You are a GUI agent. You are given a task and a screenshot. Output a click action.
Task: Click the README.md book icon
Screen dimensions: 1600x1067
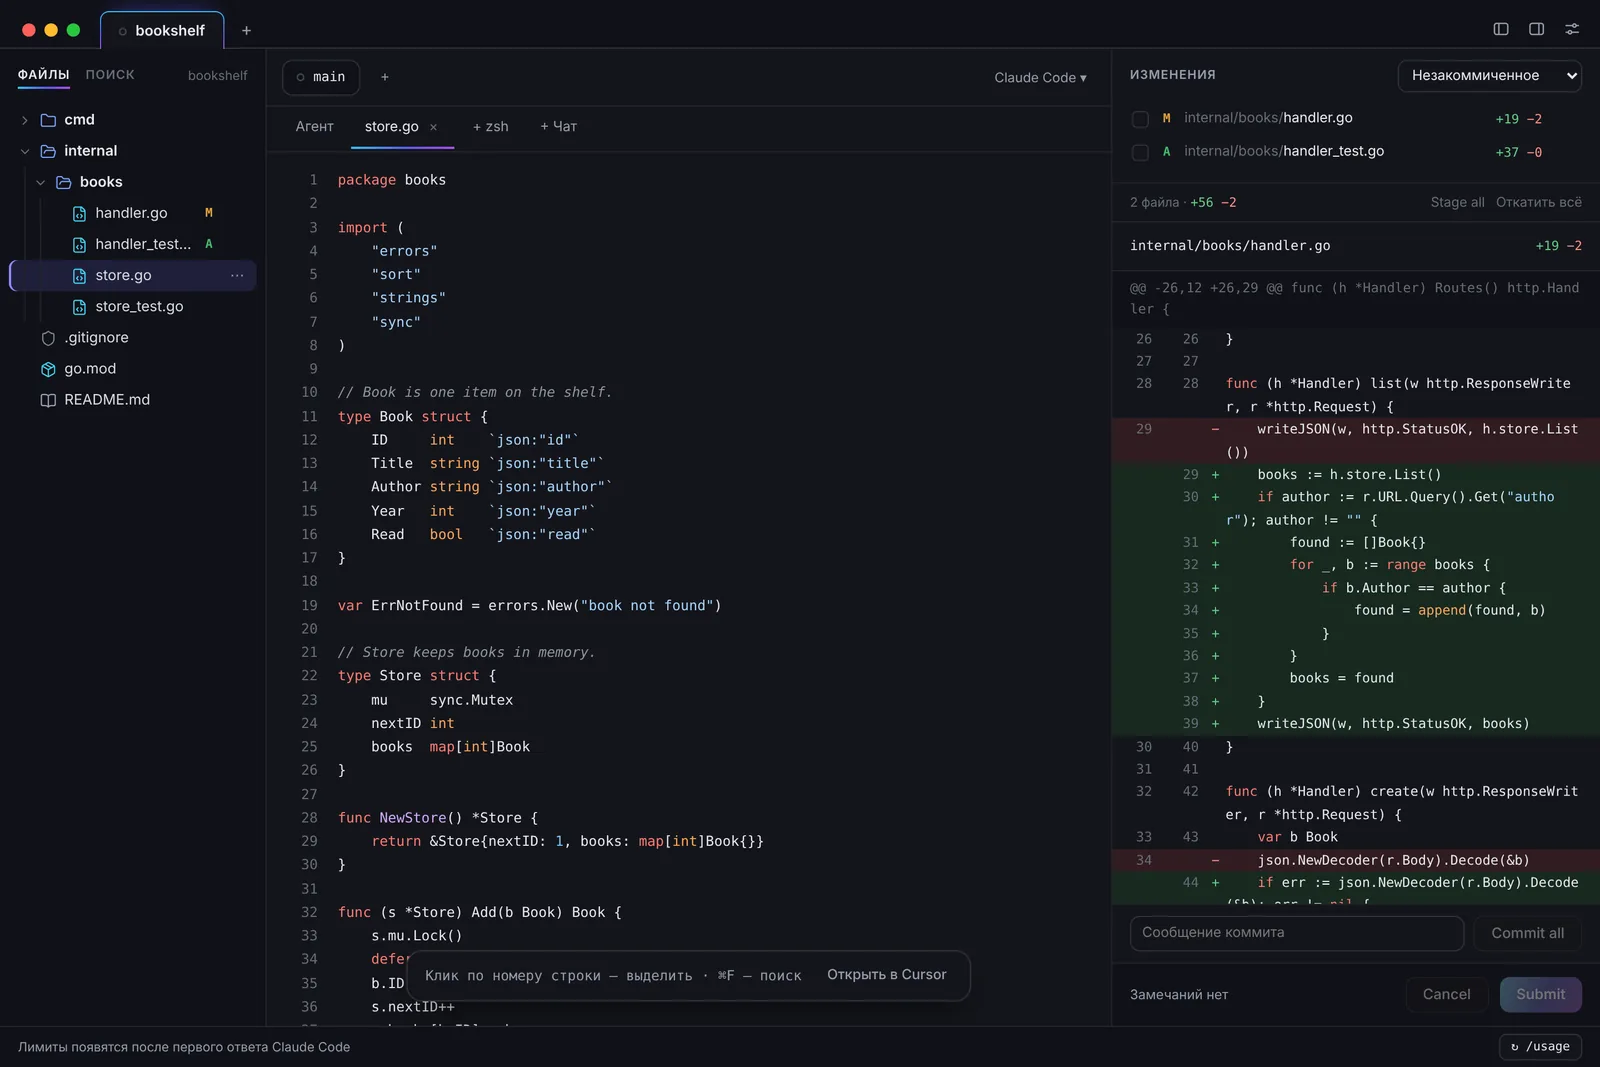coord(48,400)
